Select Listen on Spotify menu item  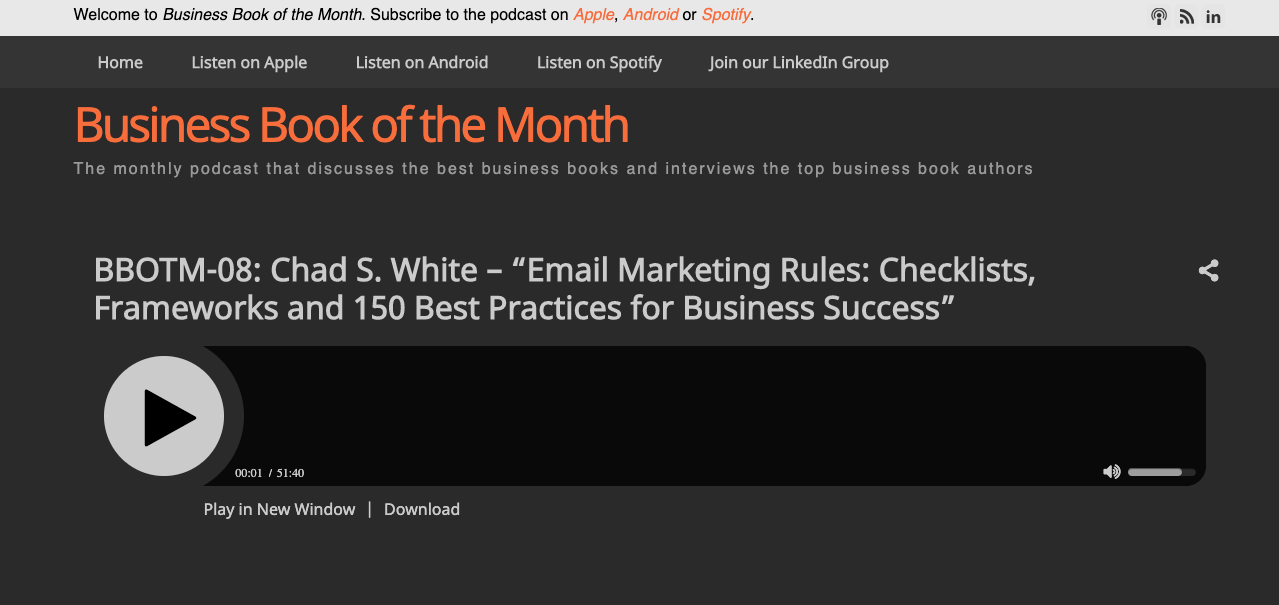click(x=599, y=62)
